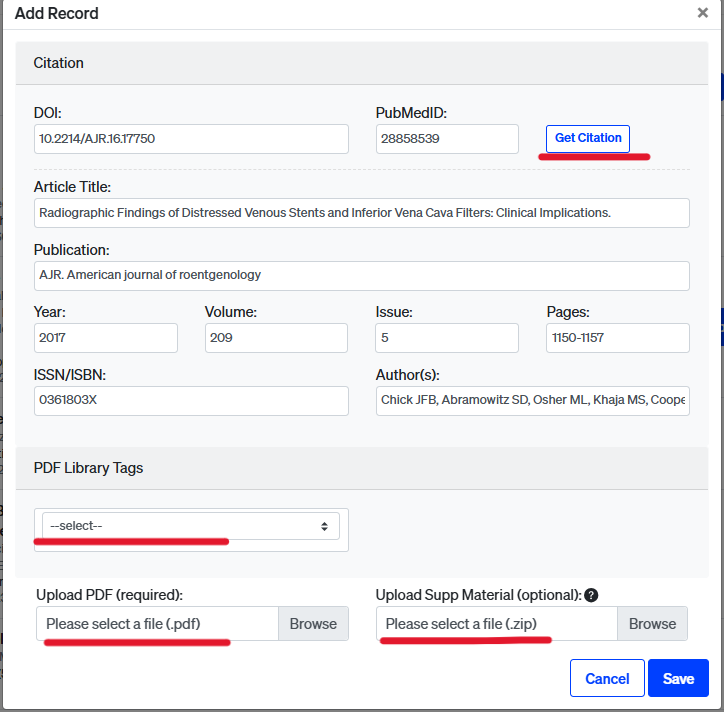
Task: Click into the DOI input field
Action: click(191, 139)
